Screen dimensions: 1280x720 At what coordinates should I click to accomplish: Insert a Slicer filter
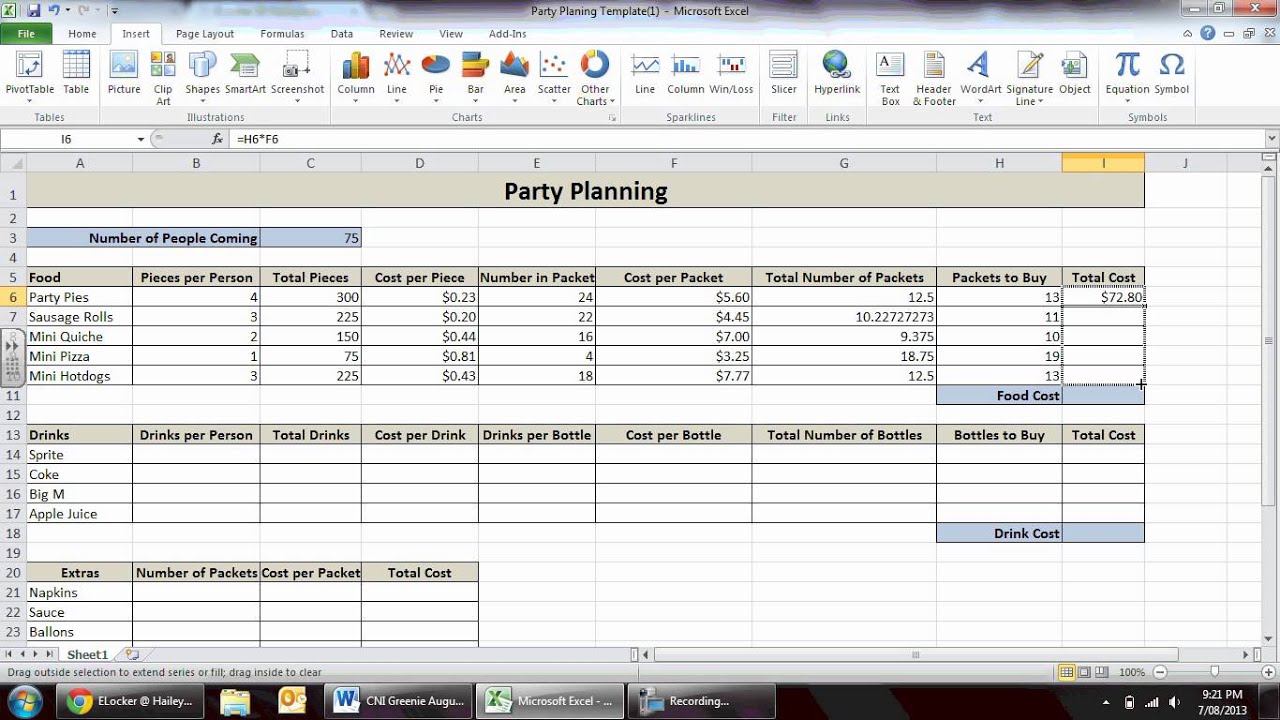tap(784, 74)
